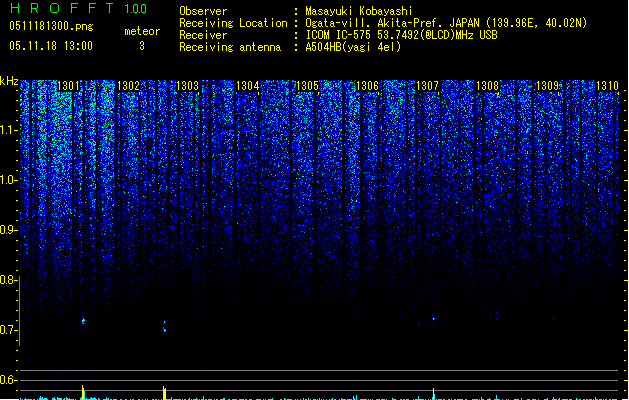Click the Receiving antenna label
The width and height of the screenshot is (629, 400).
point(230,47)
